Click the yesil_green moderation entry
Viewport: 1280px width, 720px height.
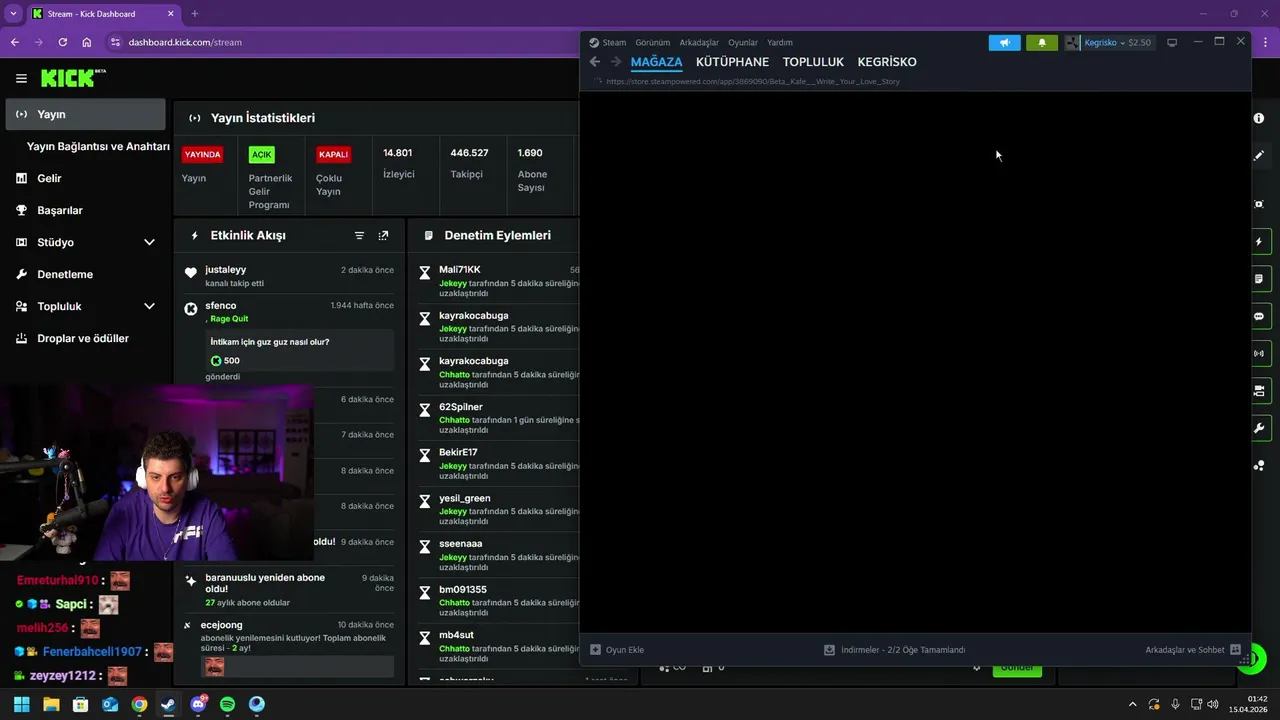pos(464,498)
